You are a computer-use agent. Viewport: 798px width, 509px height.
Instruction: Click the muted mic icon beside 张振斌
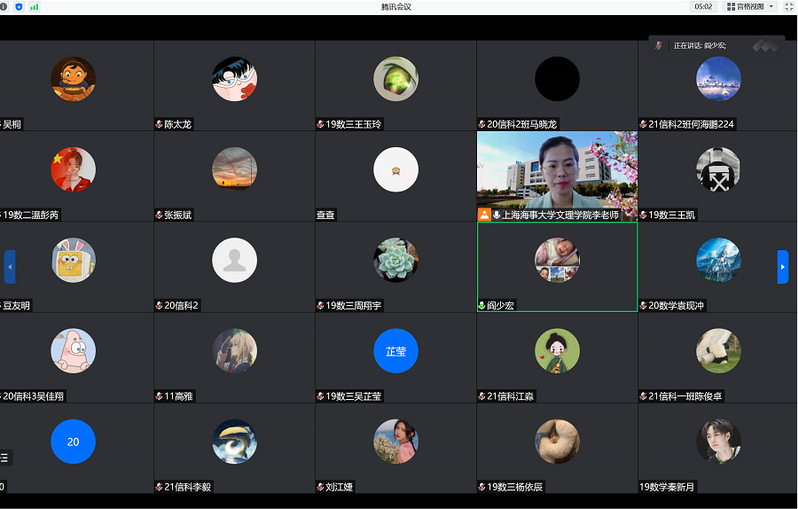click(x=159, y=215)
